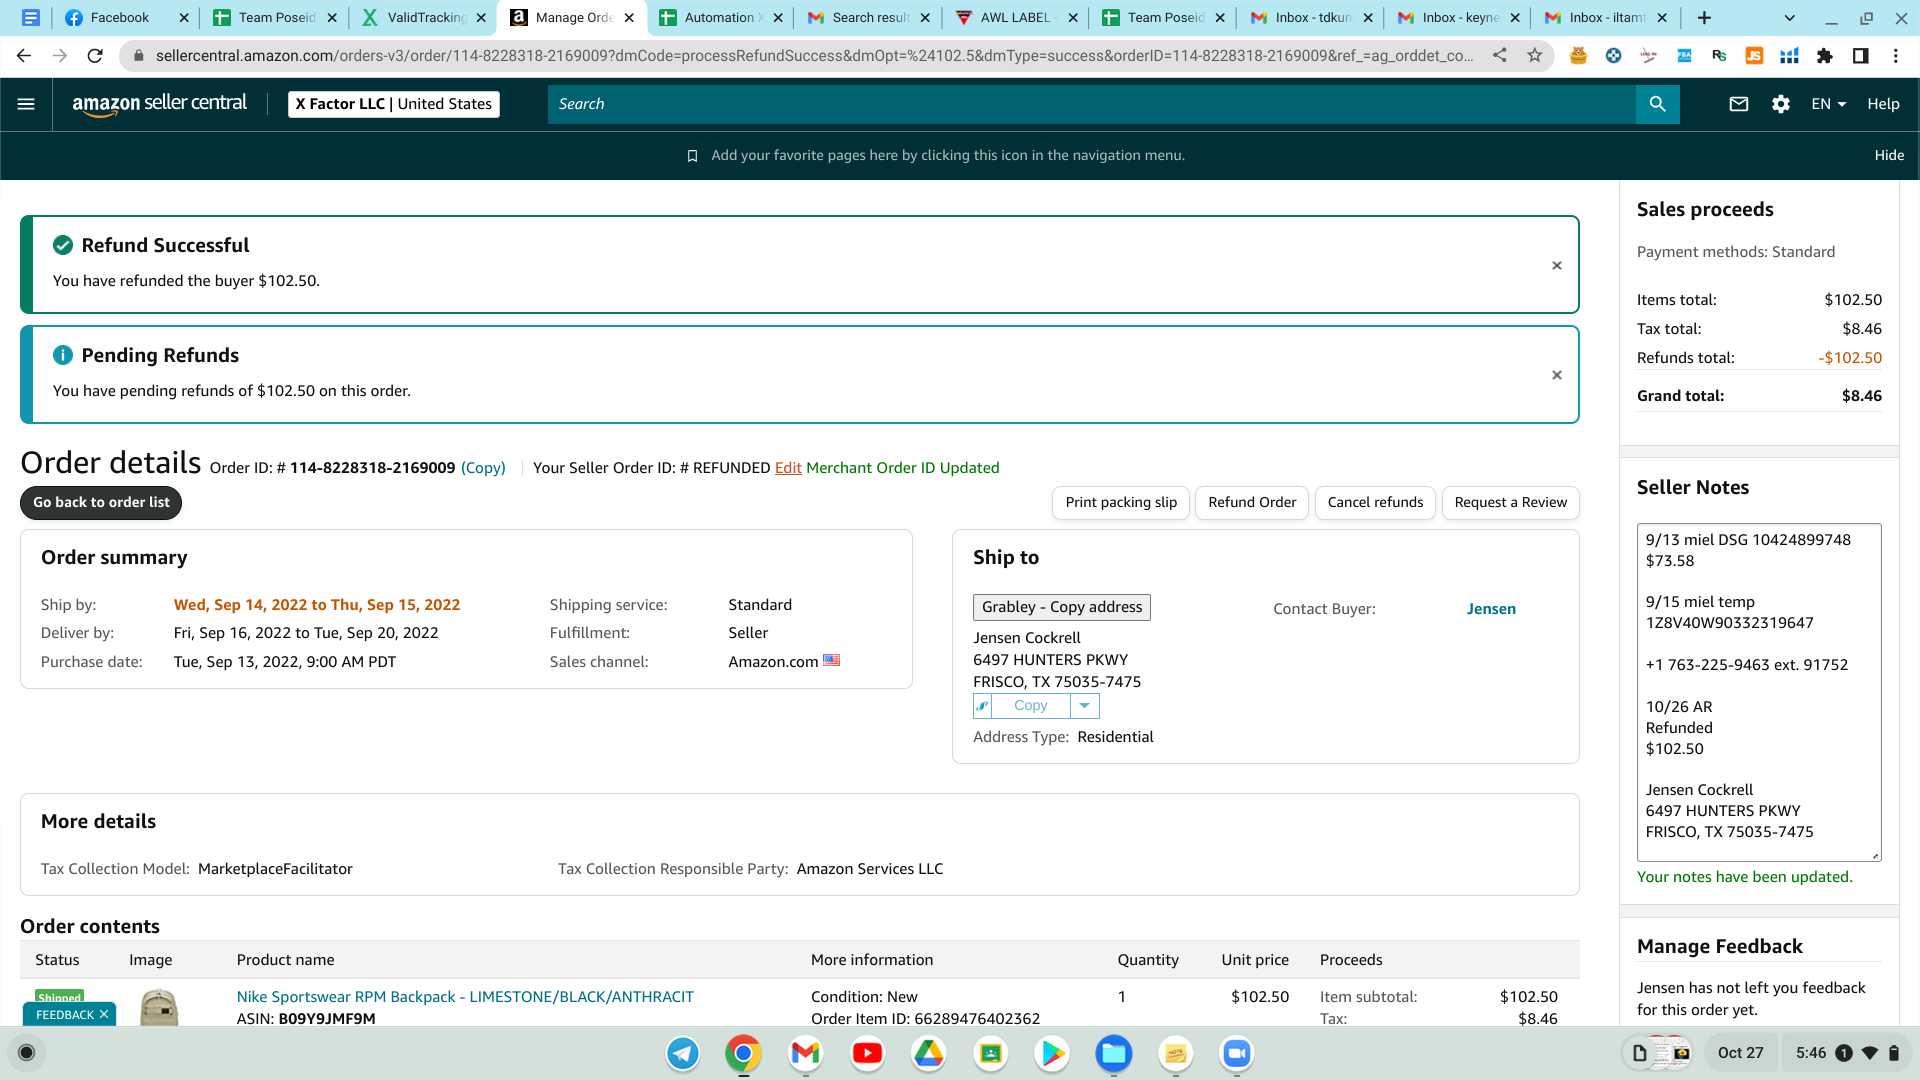Copy the order ID via (Copy) link
1920x1080 pixels.
coord(483,468)
